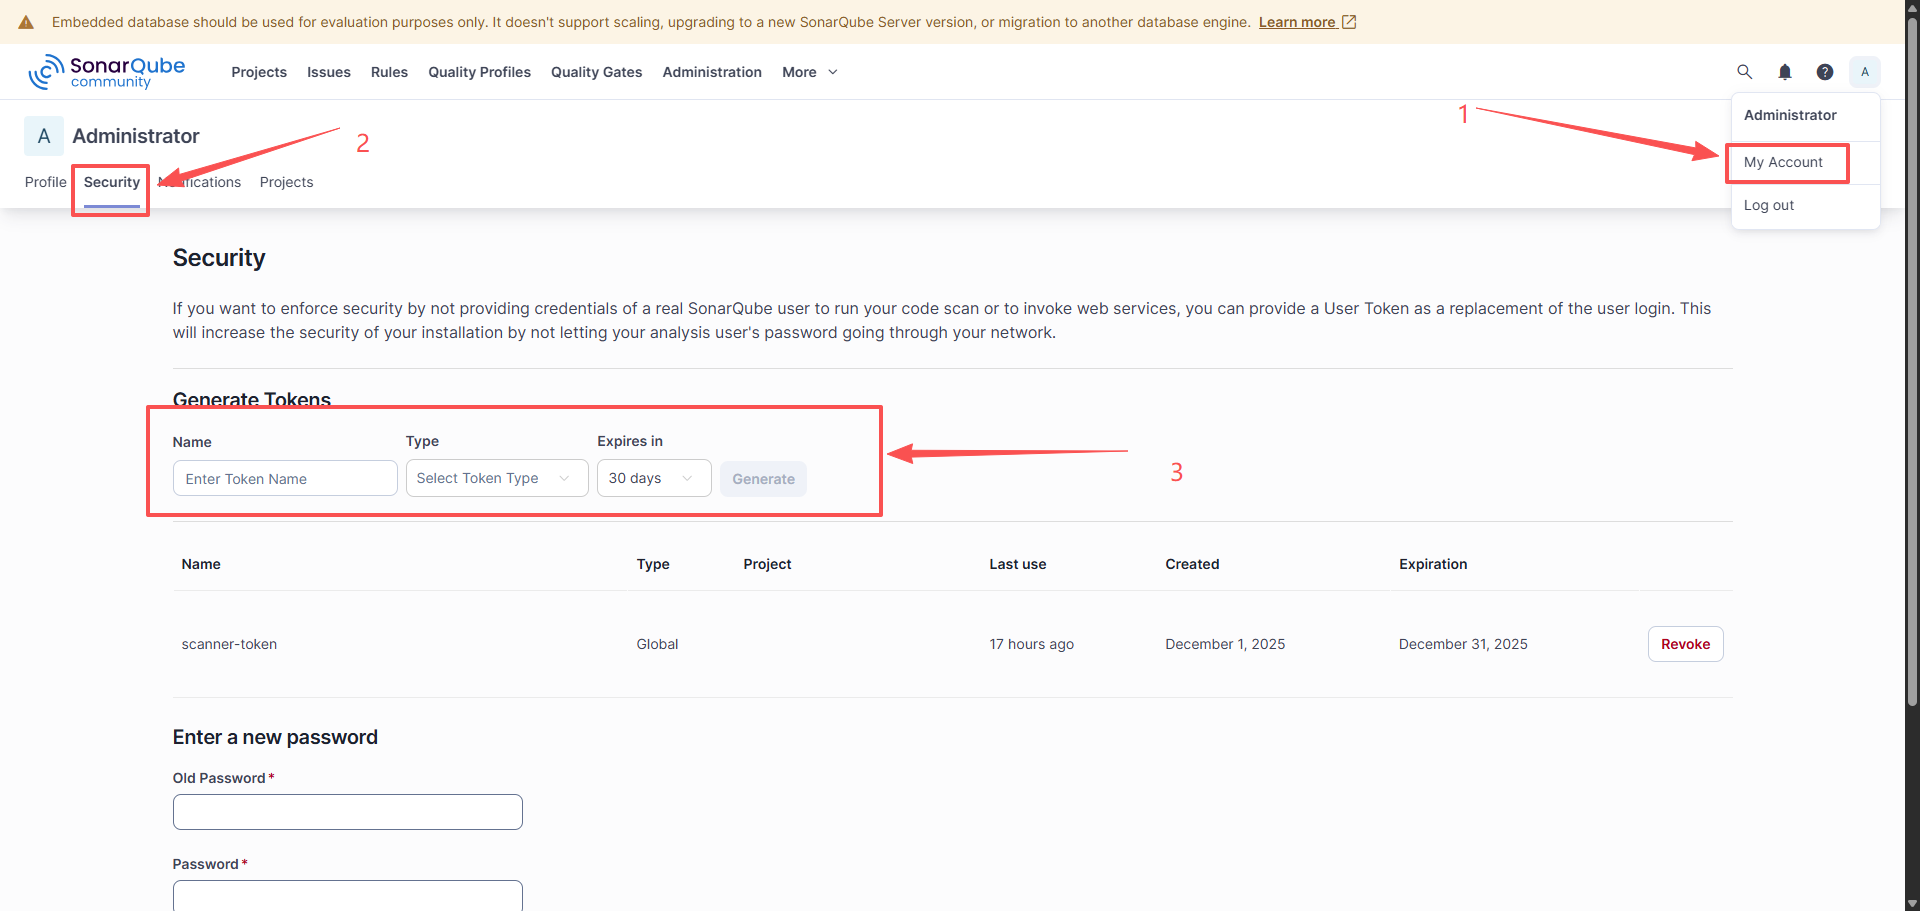Expand the More navigation menu
The height and width of the screenshot is (911, 1920).
[x=809, y=71]
